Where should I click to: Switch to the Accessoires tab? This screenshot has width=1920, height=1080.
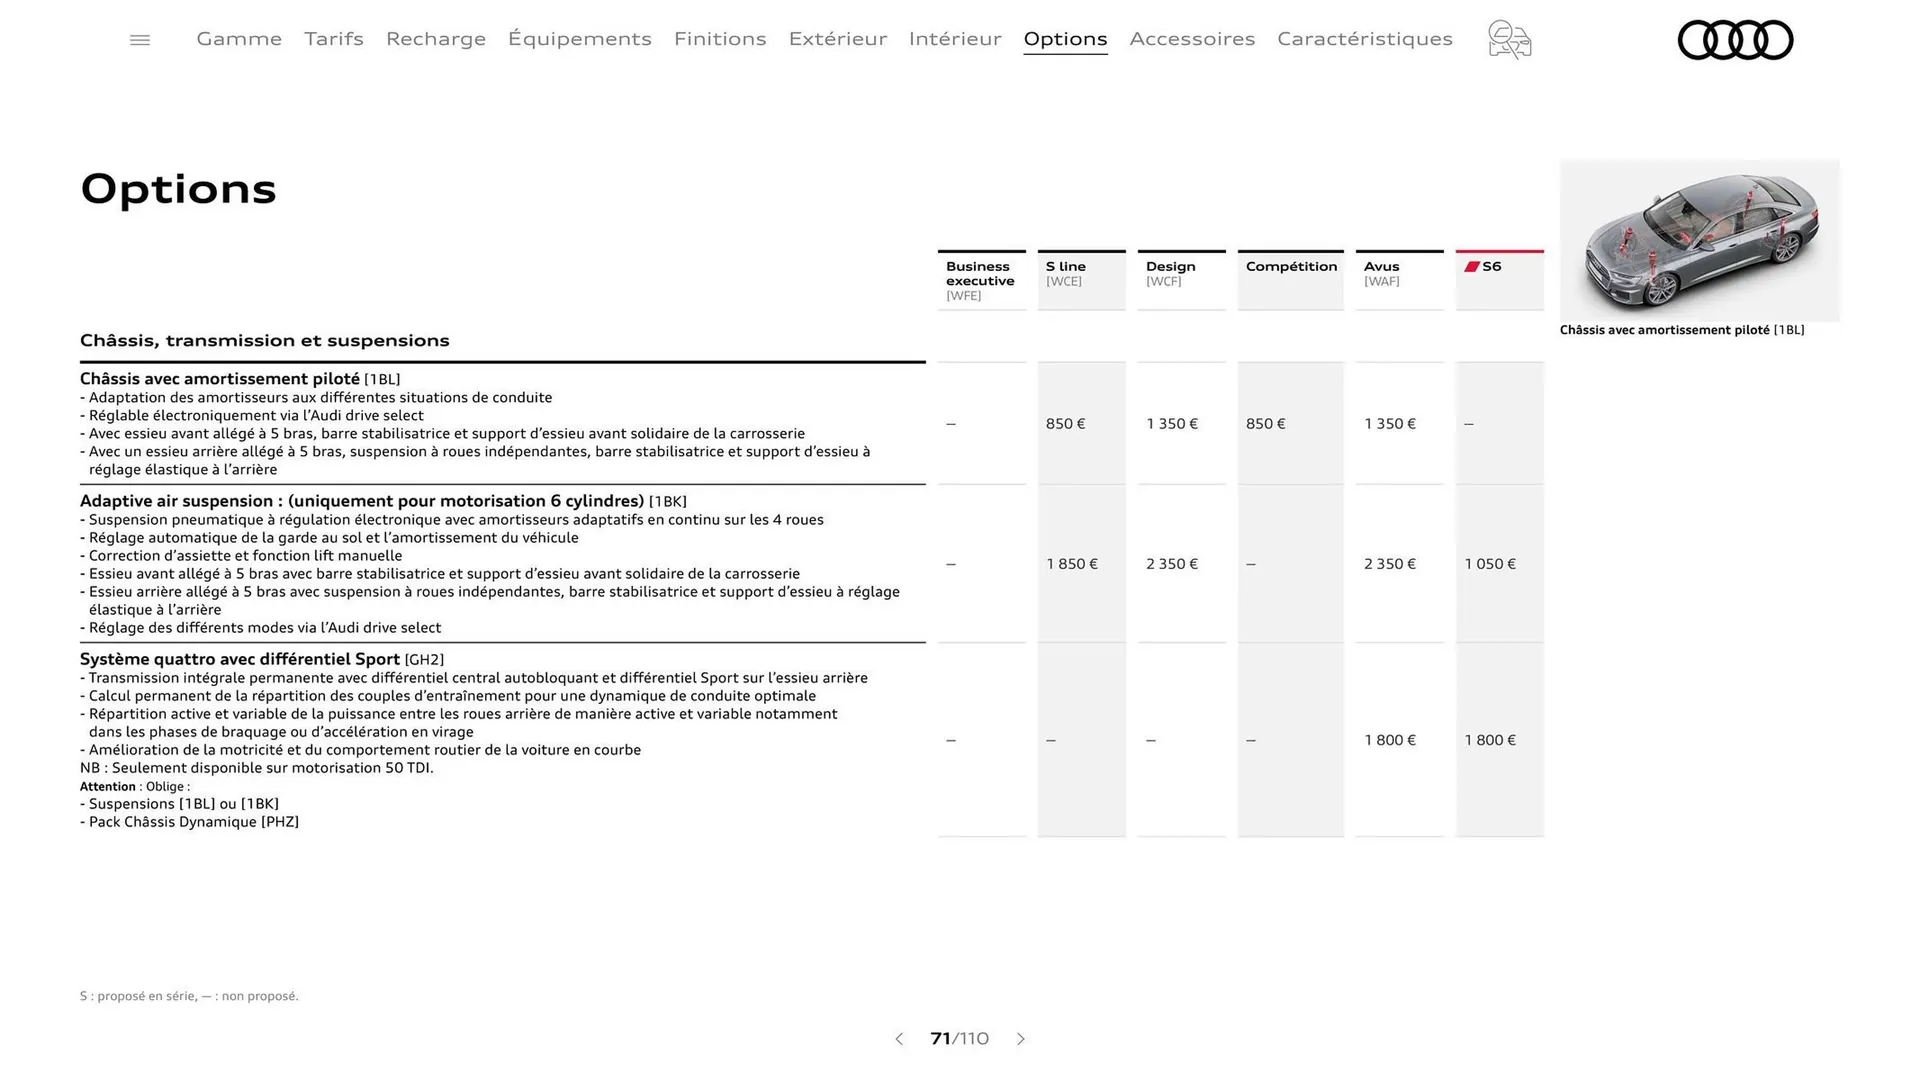click(x=1192, y=39)
